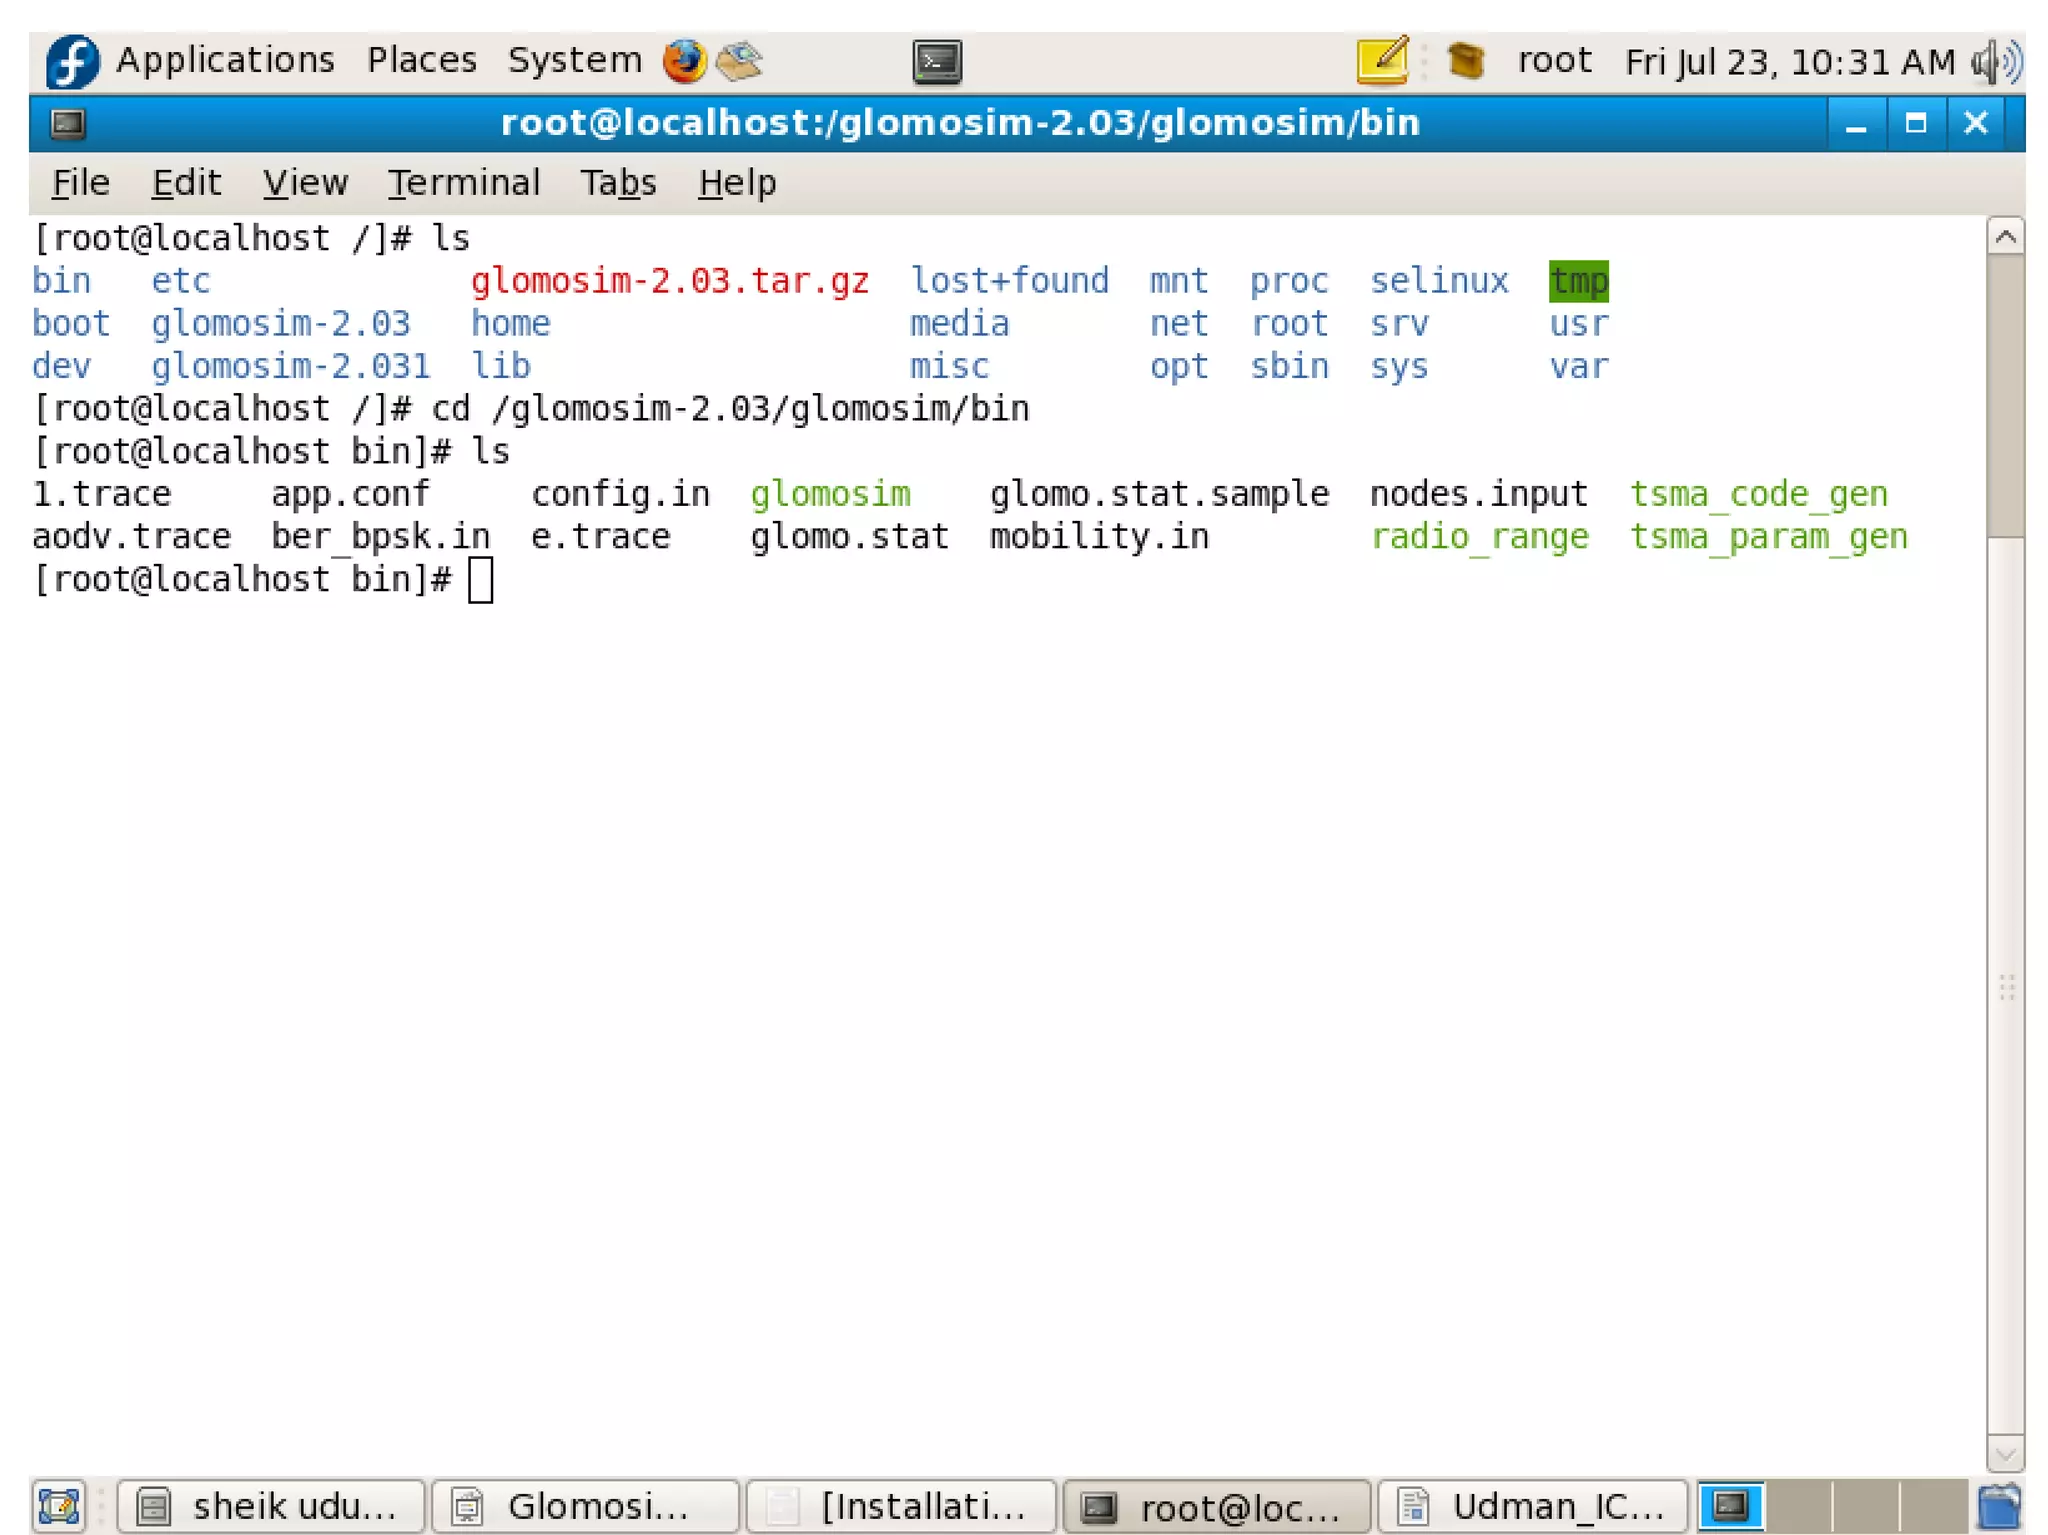Click the scrollbar up arrow
Screen dimensions: 2048x1535
click(x=2004, y=237)
